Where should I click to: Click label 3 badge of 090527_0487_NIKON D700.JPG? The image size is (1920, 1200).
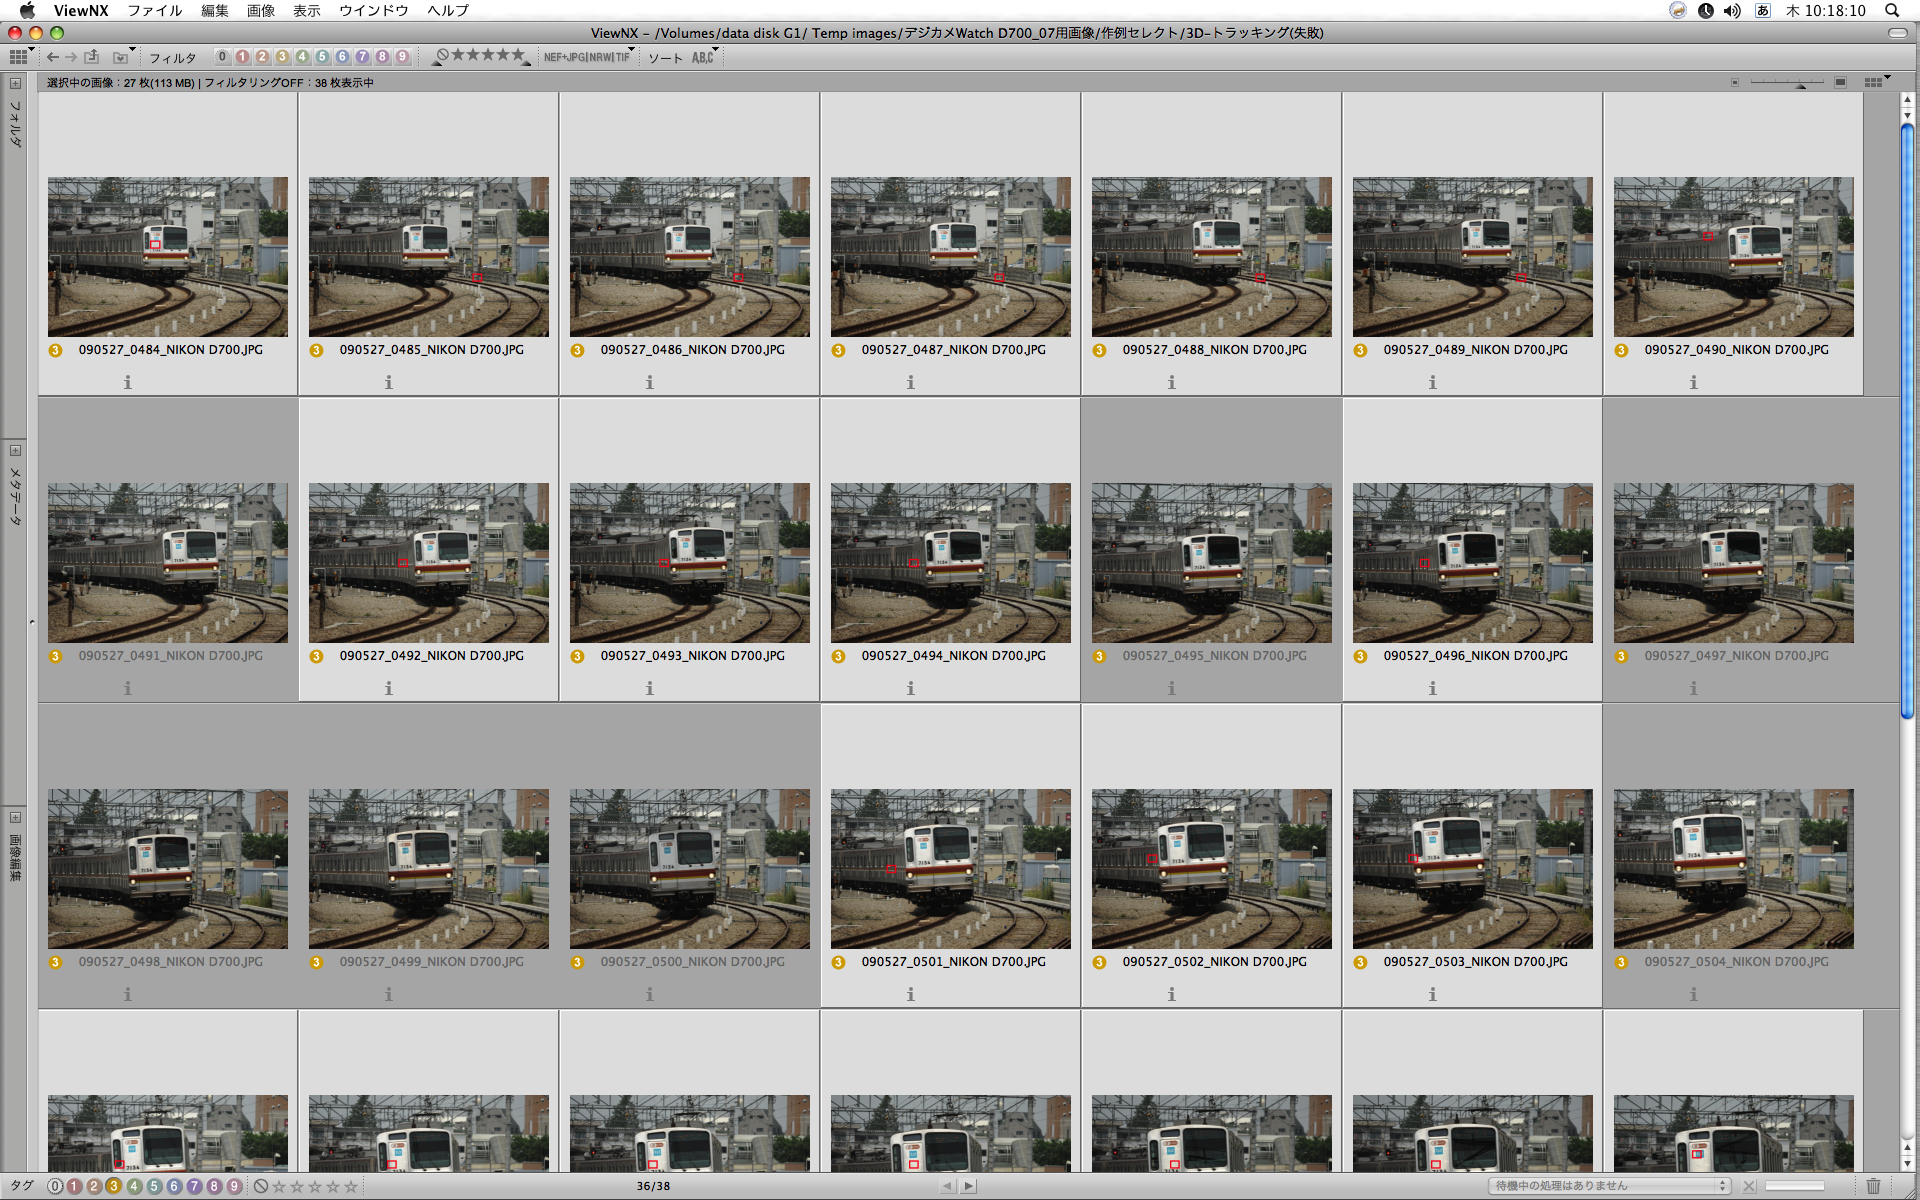pos(839,350)
